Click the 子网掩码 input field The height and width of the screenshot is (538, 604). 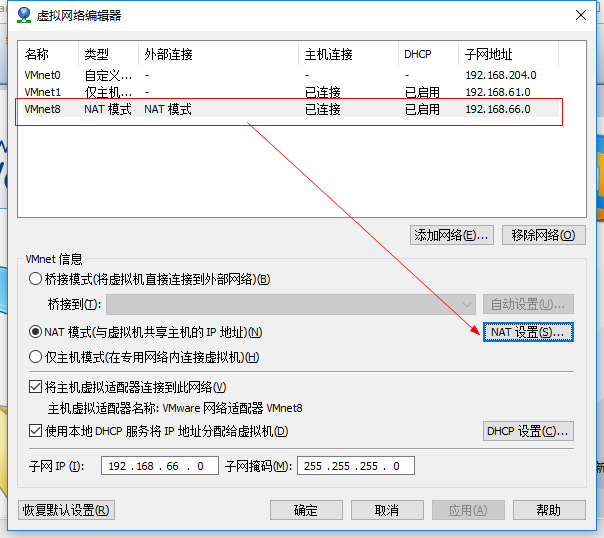click(356, 466)
